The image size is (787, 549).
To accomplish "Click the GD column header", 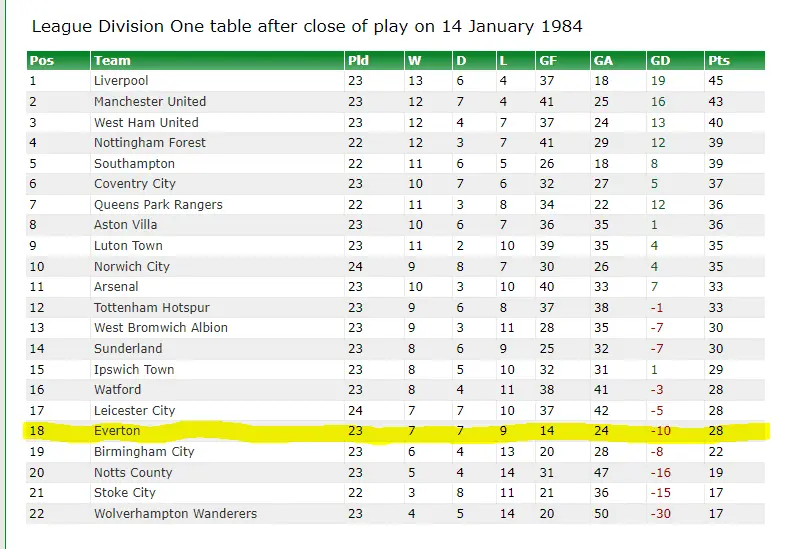I will (x=660, y=61).
